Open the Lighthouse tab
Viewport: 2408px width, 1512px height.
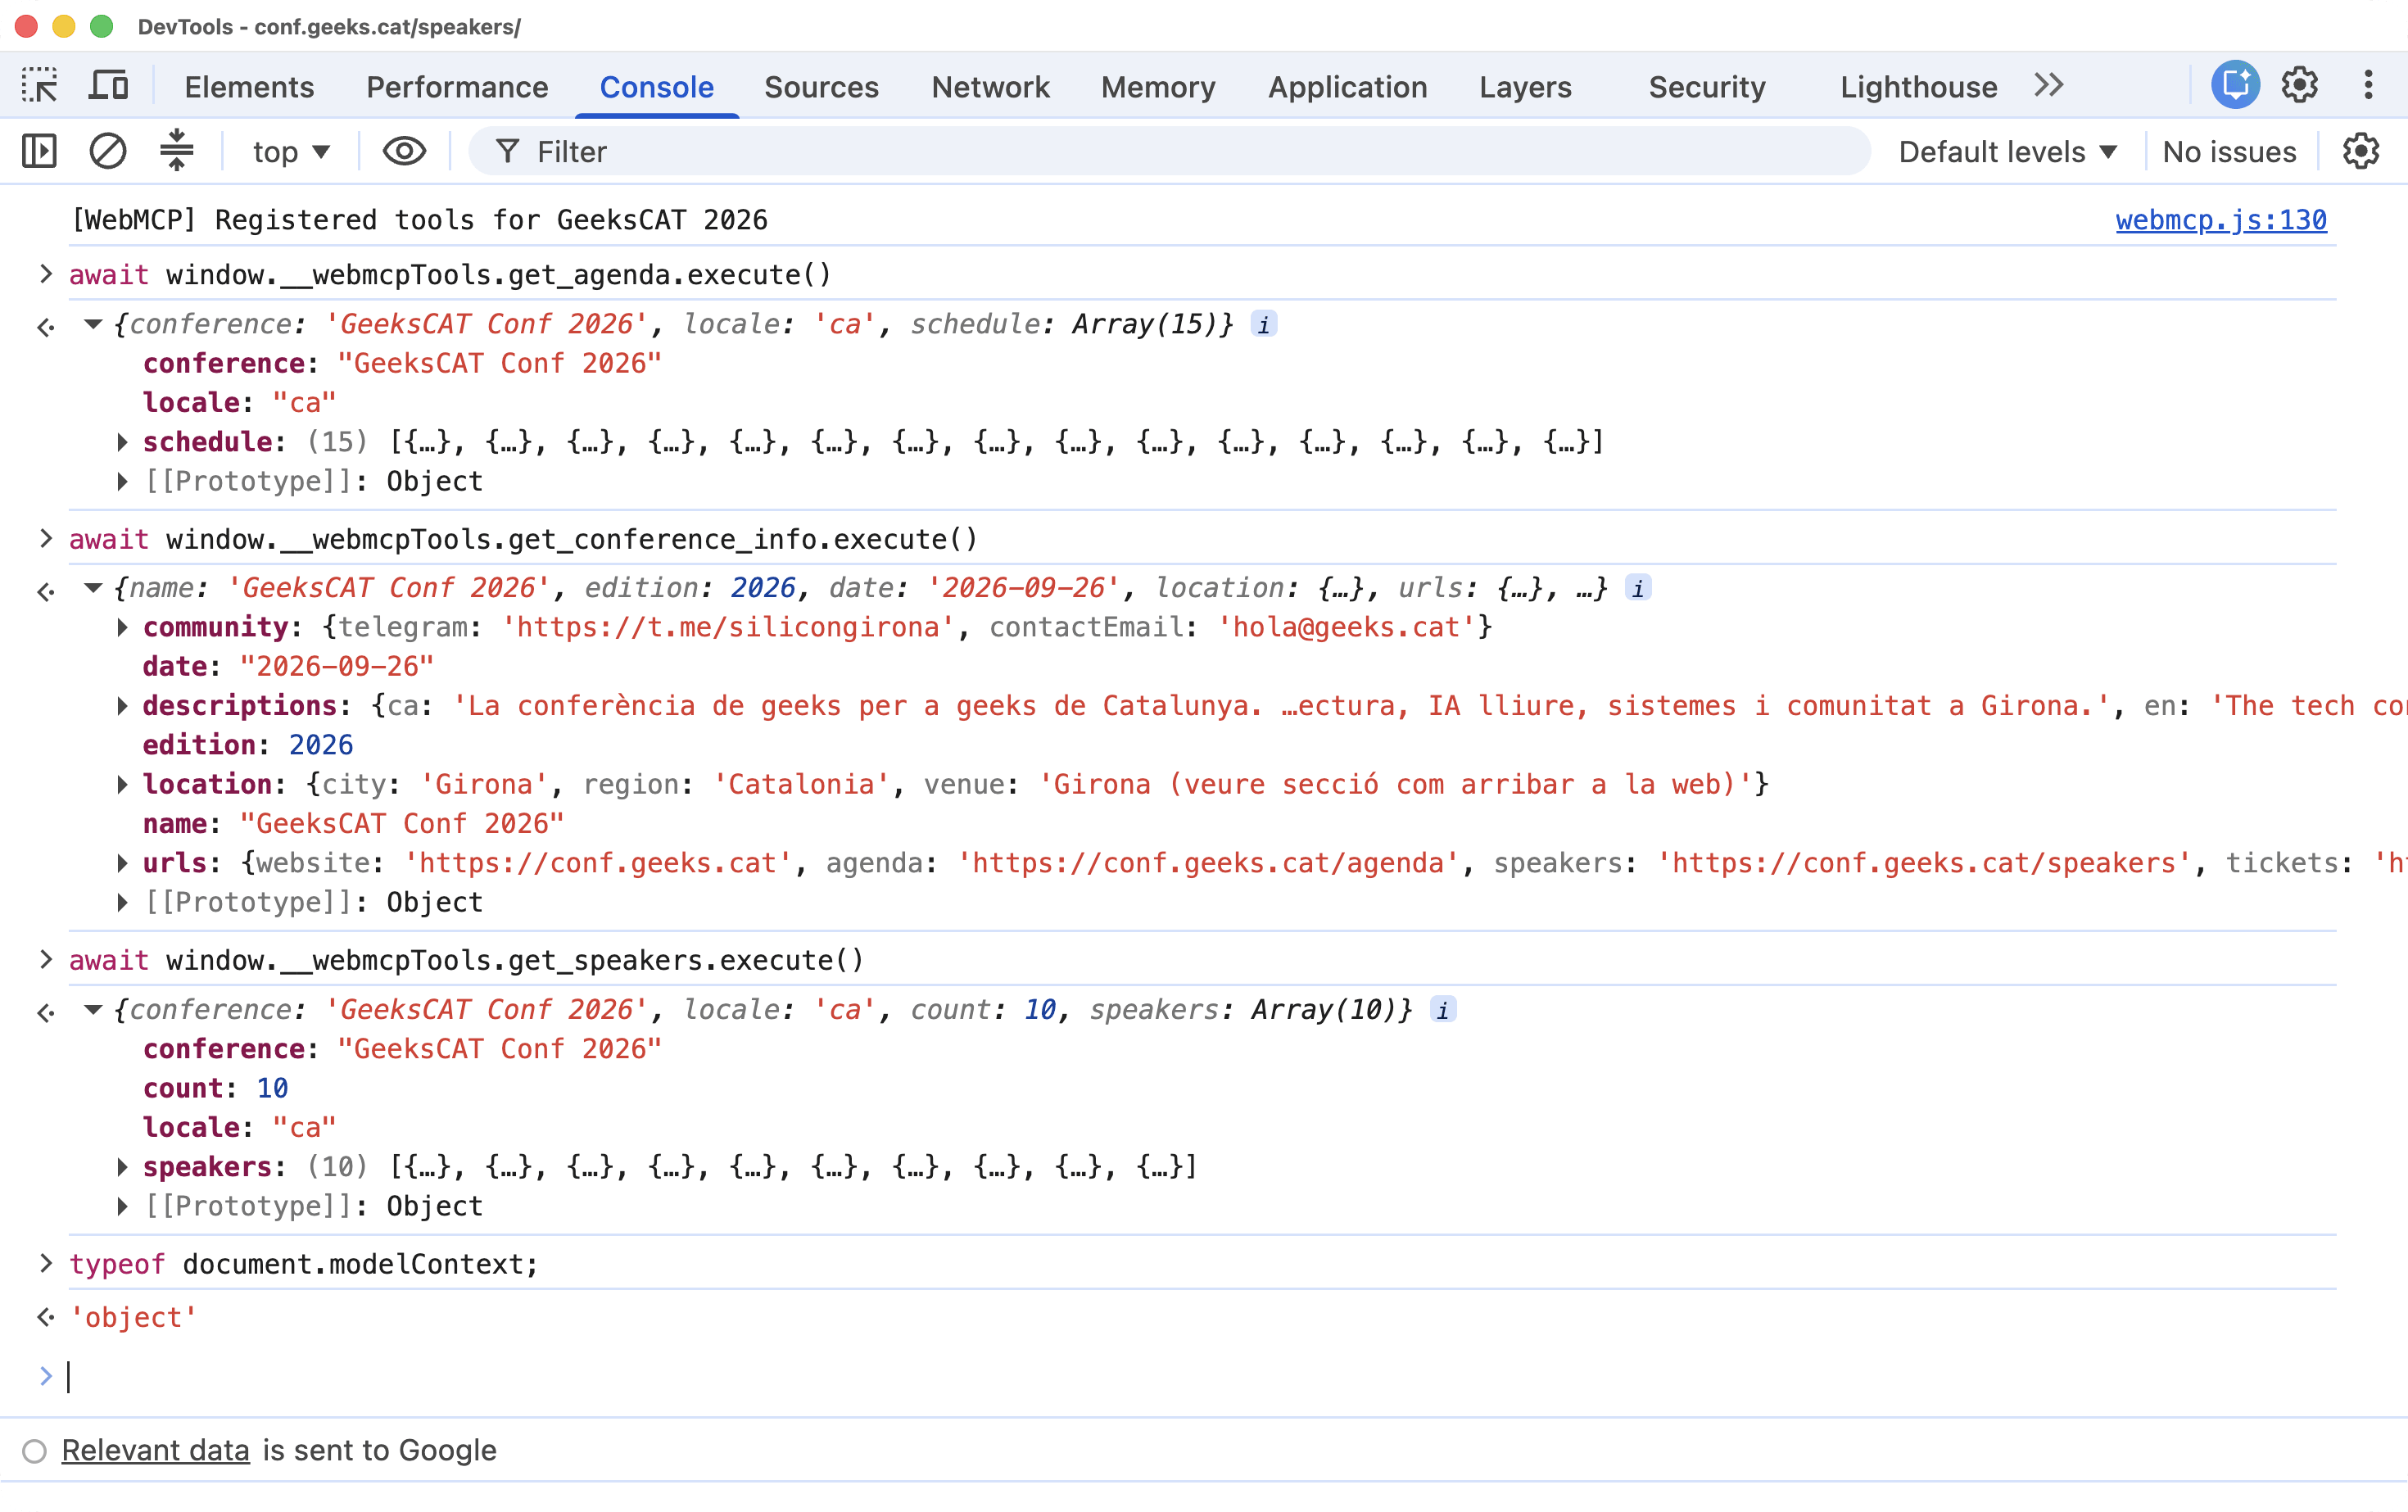coord(1918,87)
